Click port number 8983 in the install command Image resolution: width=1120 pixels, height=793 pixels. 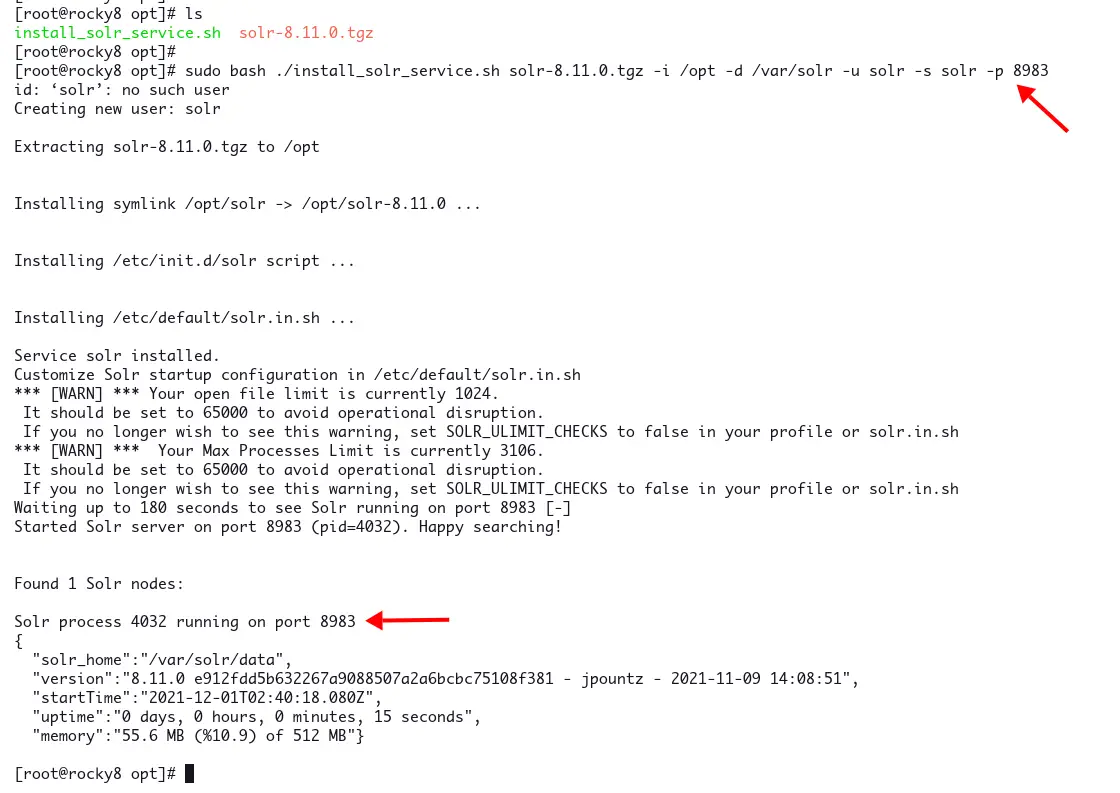coord(1031,71)
